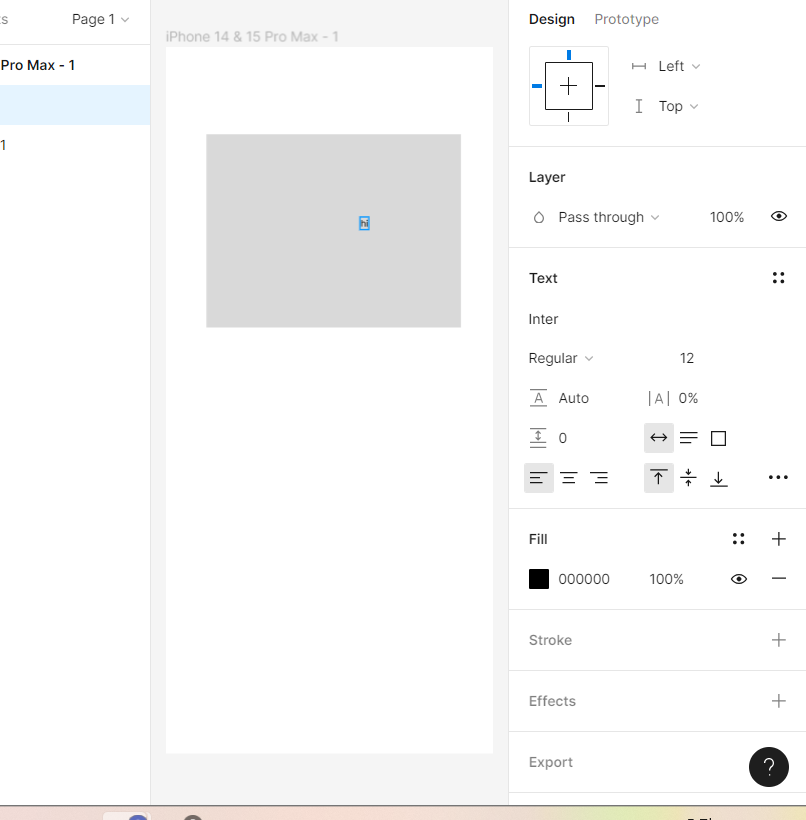Open fill style library icon
The height and width of the screenshot is (820, 806).
coord(739,539)
